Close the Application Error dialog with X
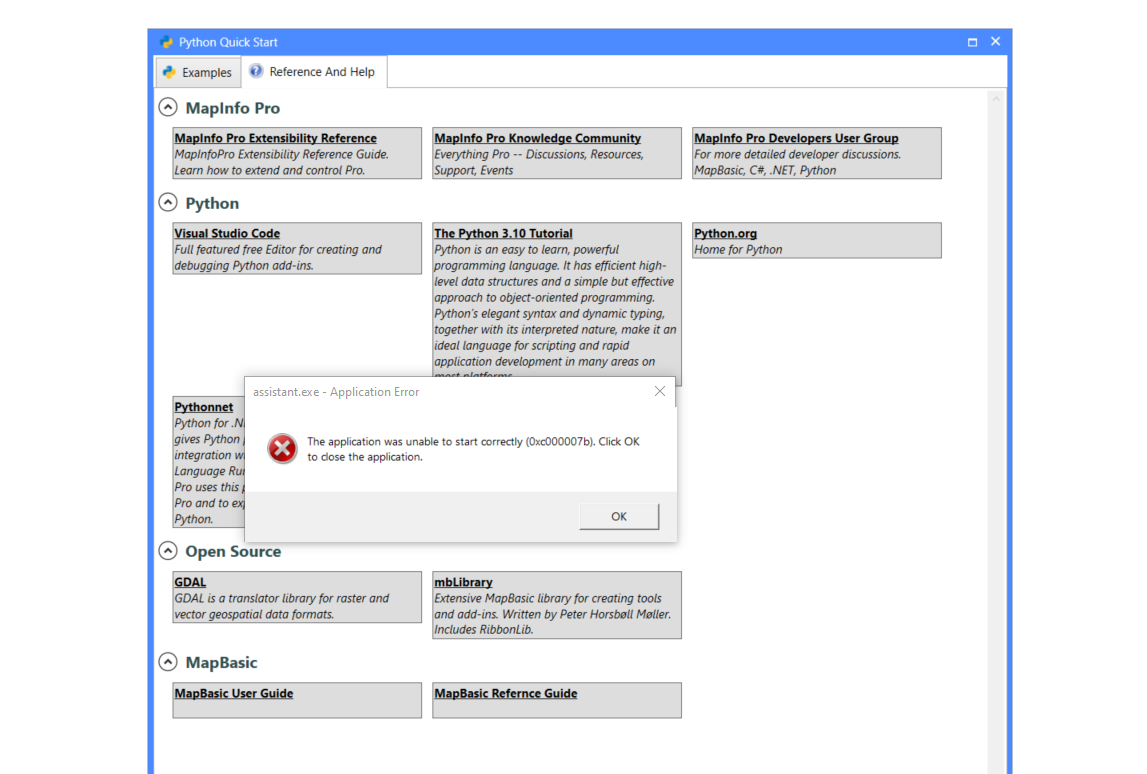 coord(660,391)
